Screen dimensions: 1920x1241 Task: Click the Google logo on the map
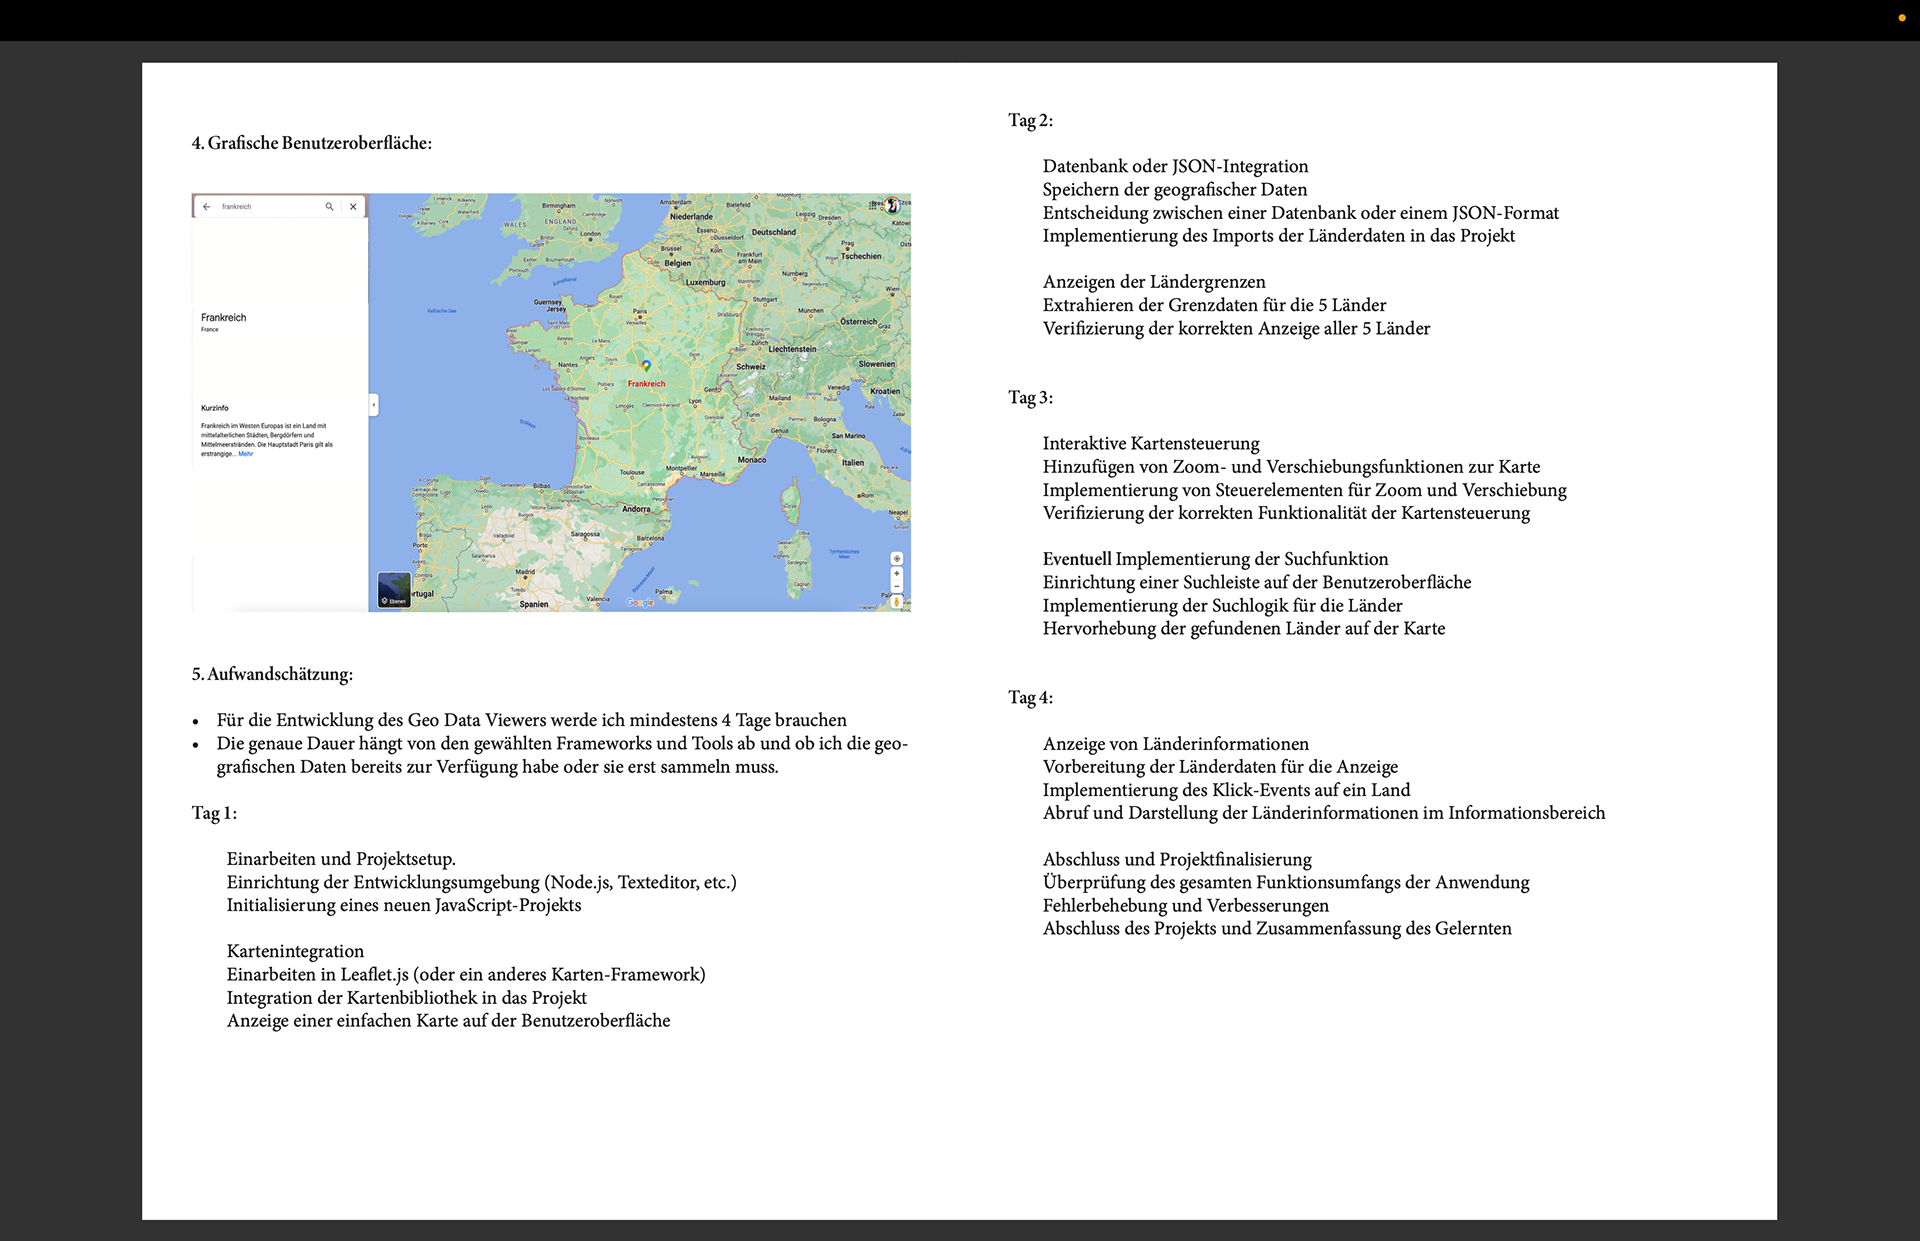click(x=640, y=602)
